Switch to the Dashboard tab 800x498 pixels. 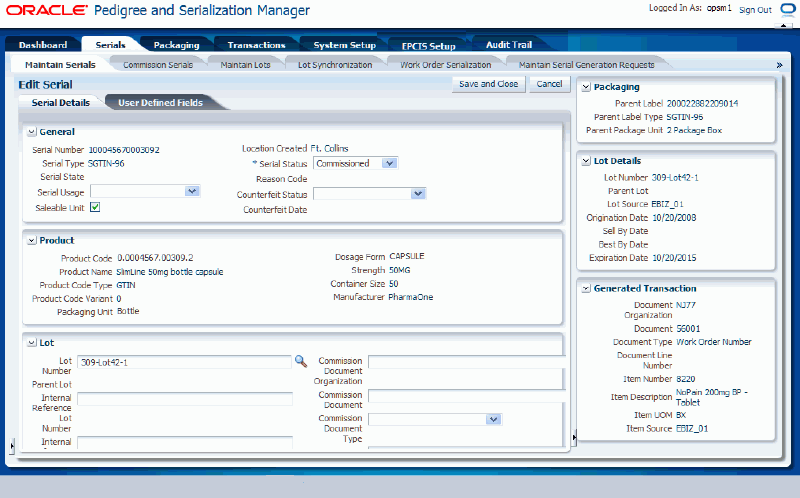click(43, 45)
